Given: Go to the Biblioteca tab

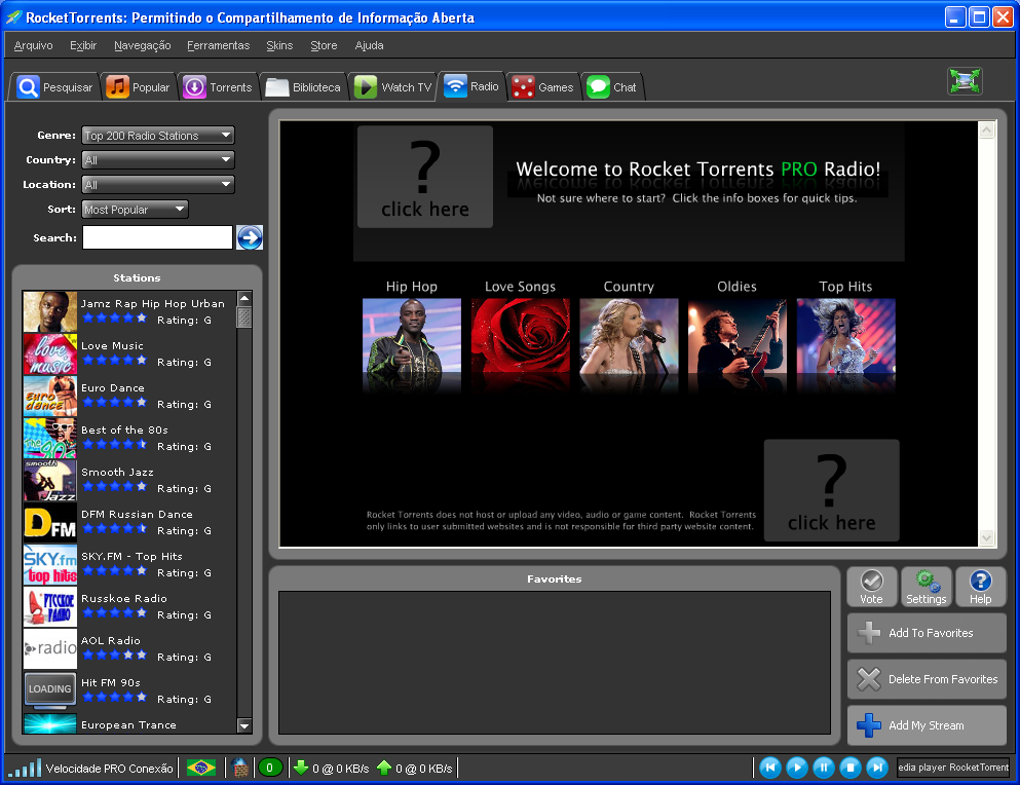Looking at the screenshot, I should pyautogui.click(x=303, y=87).
